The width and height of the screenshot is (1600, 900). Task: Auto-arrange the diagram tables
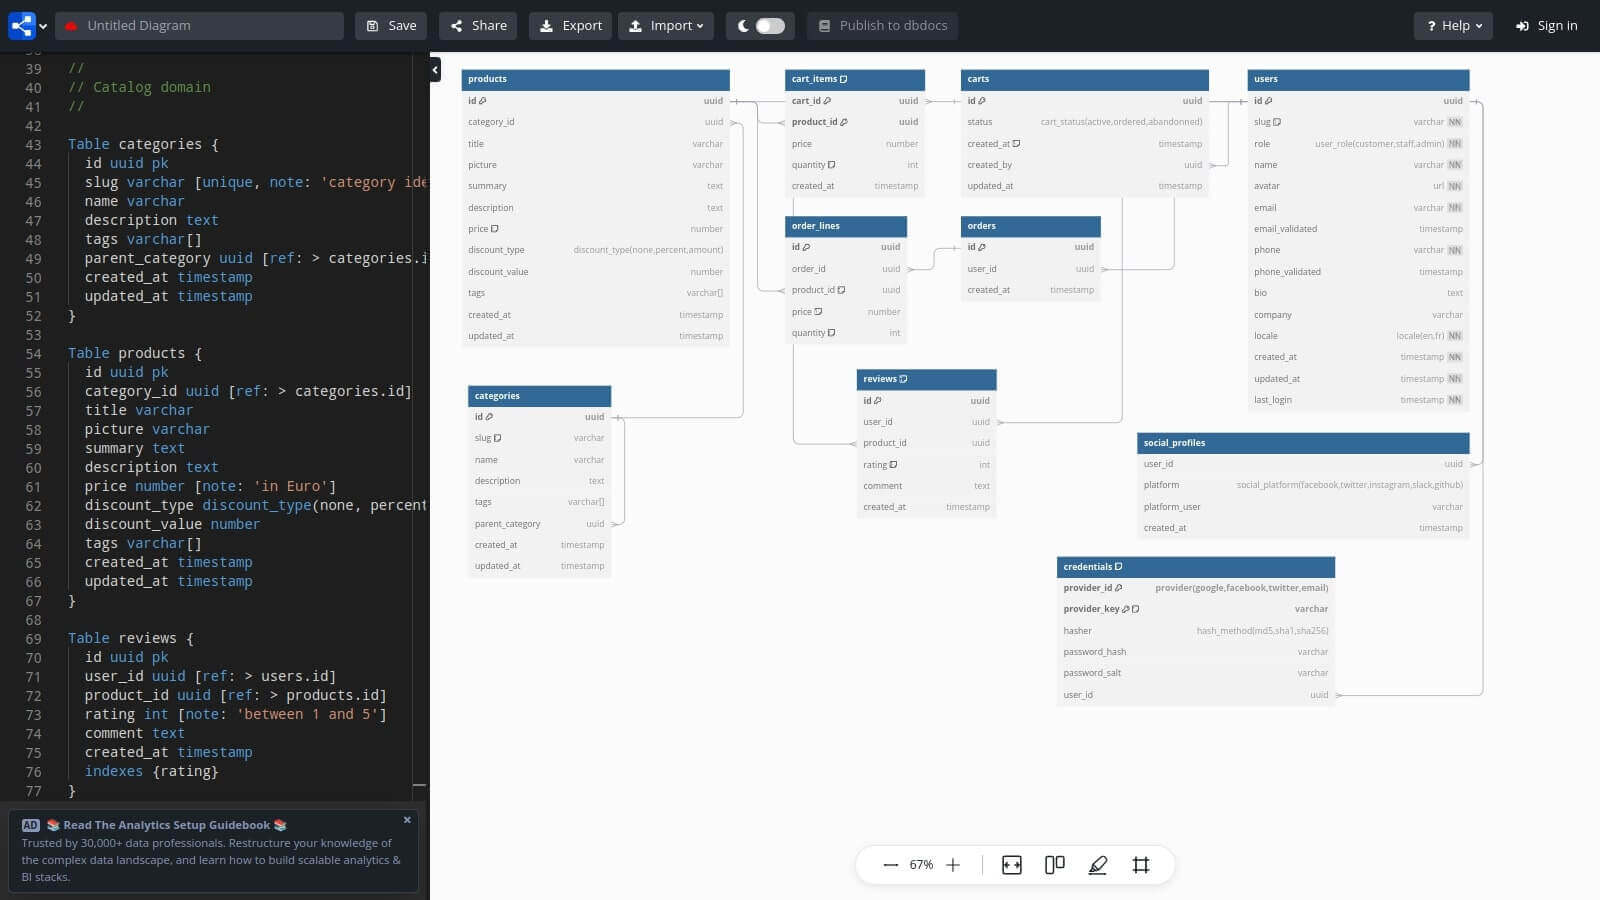coord(1054,865)
